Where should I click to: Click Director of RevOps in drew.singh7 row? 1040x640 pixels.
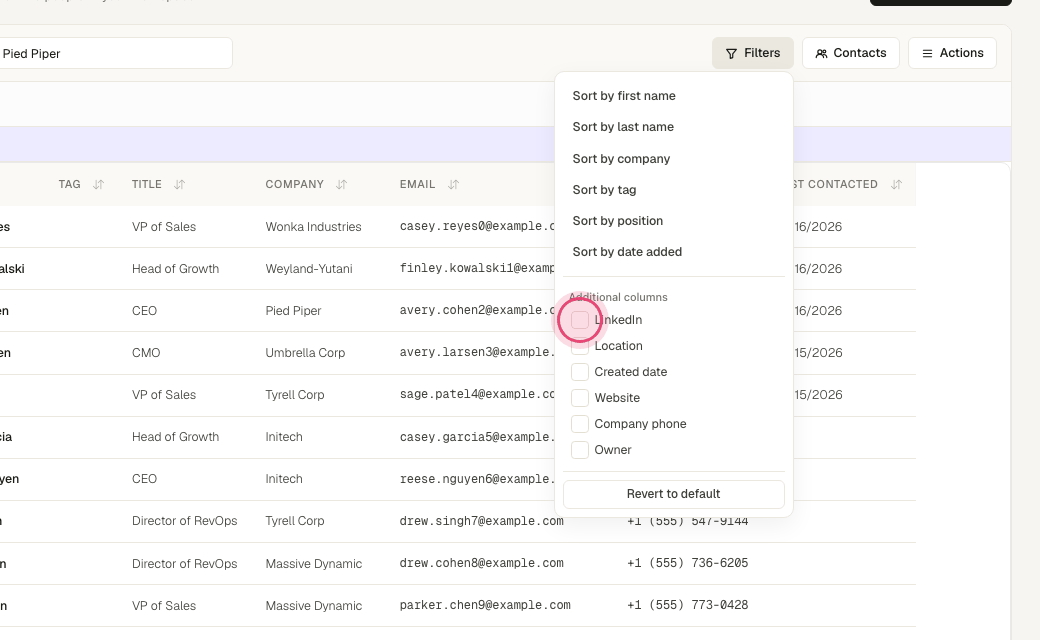[184, 521]
